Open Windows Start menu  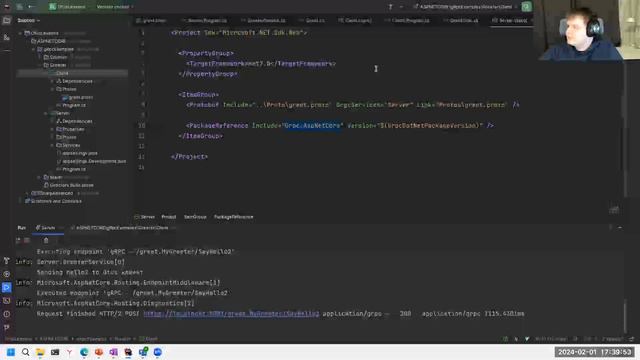[11, 352]
